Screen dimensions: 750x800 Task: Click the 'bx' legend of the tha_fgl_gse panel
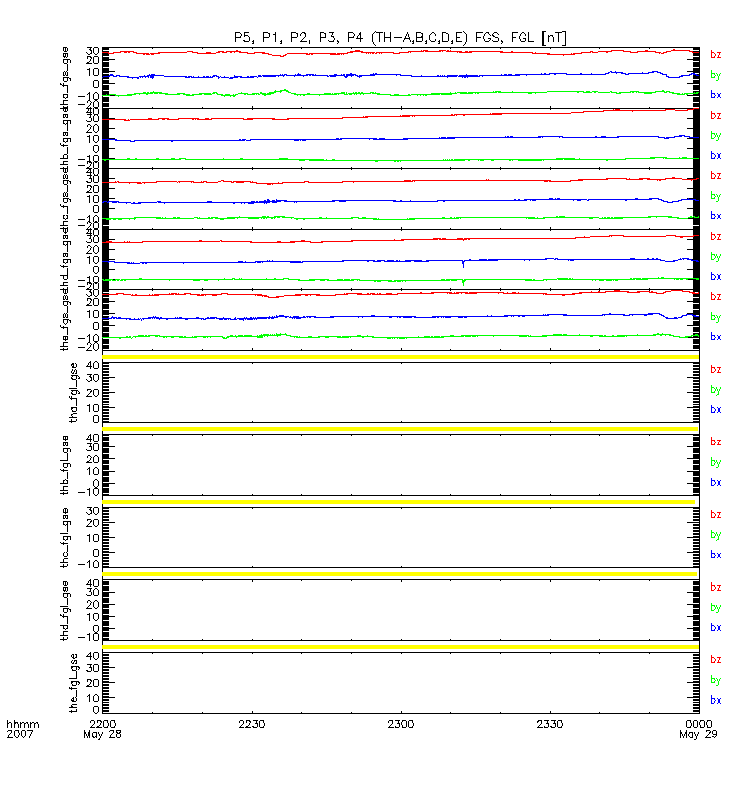tap(715, 409)
